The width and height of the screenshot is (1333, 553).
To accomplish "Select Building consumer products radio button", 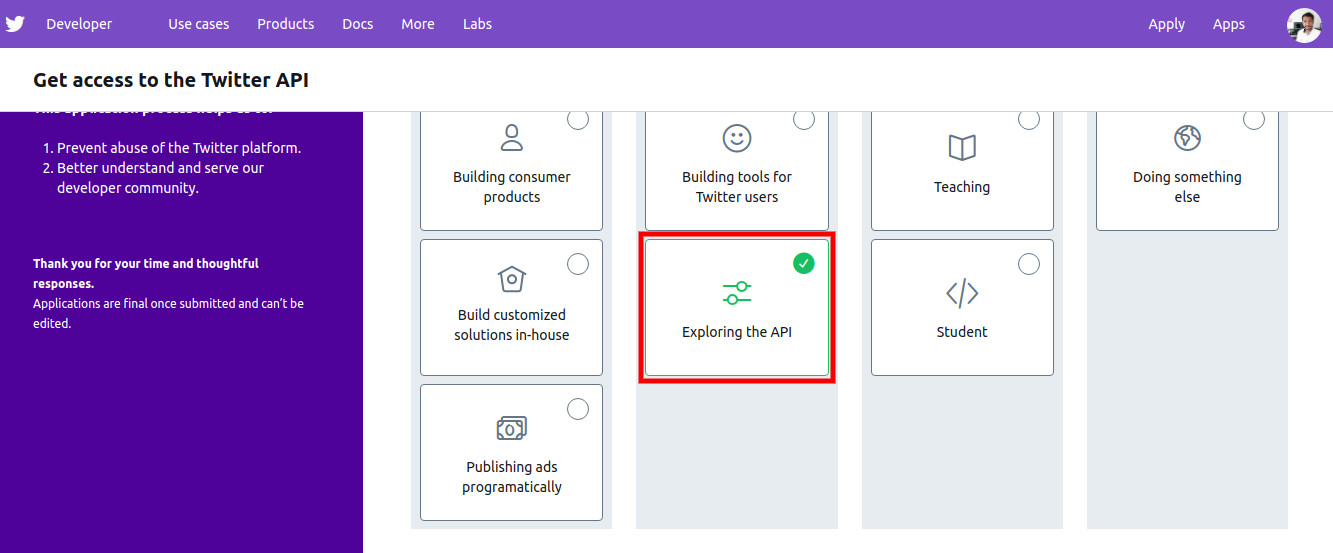I will pyautogui.click(x=578, y=119).
